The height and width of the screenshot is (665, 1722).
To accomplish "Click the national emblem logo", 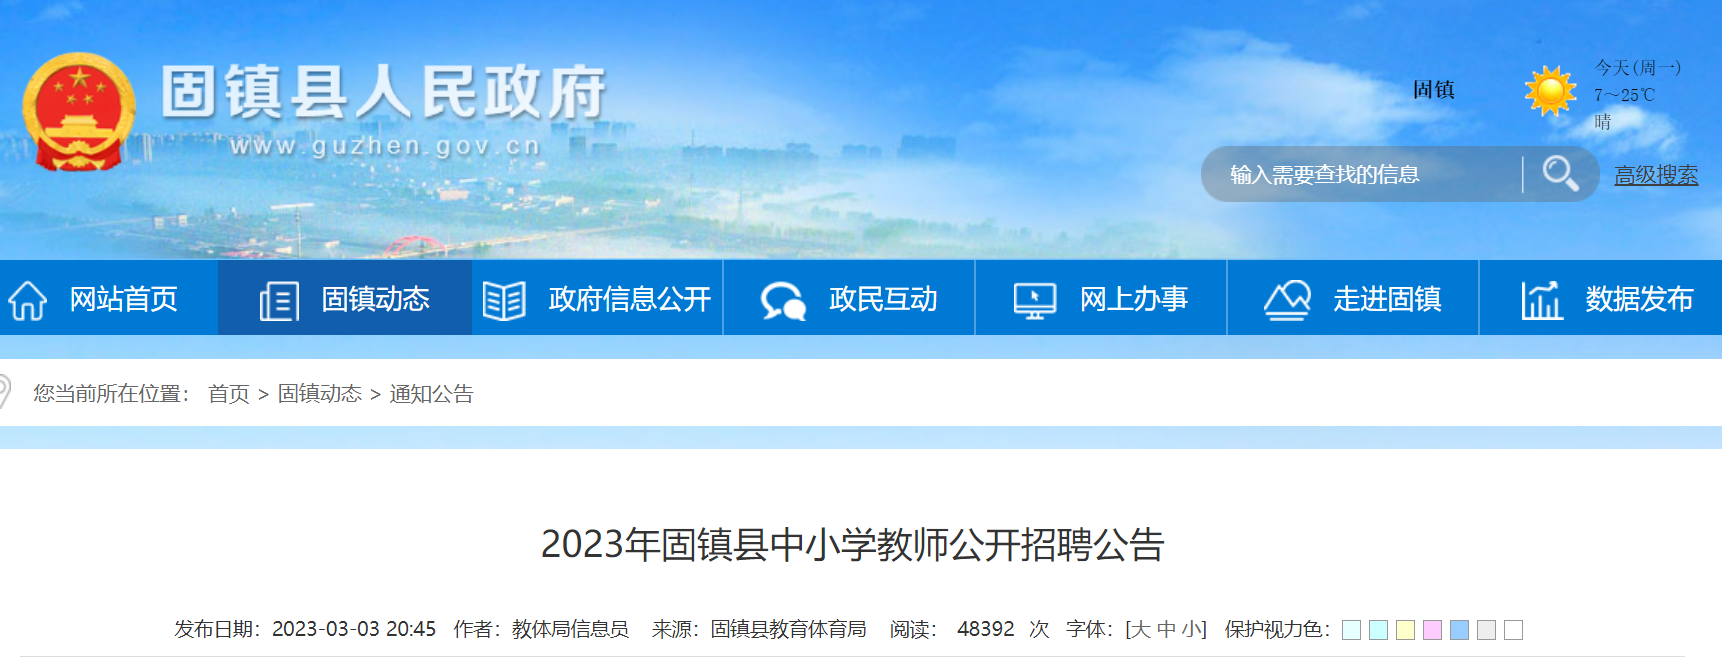I will pyautogui.click(x=78, y=112).
